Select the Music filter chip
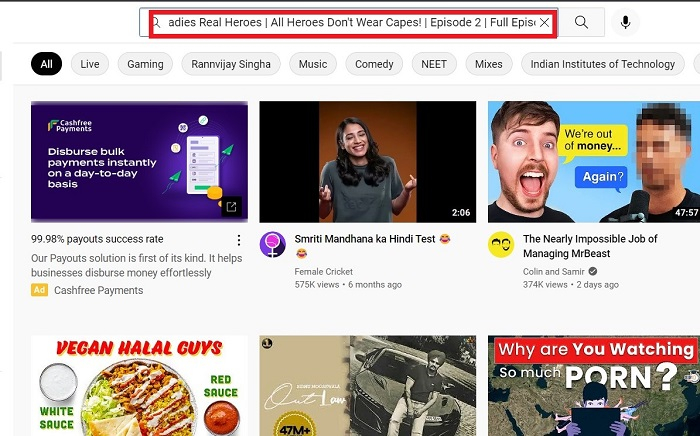This screenshot has width=700, height=436. (312, 64)
